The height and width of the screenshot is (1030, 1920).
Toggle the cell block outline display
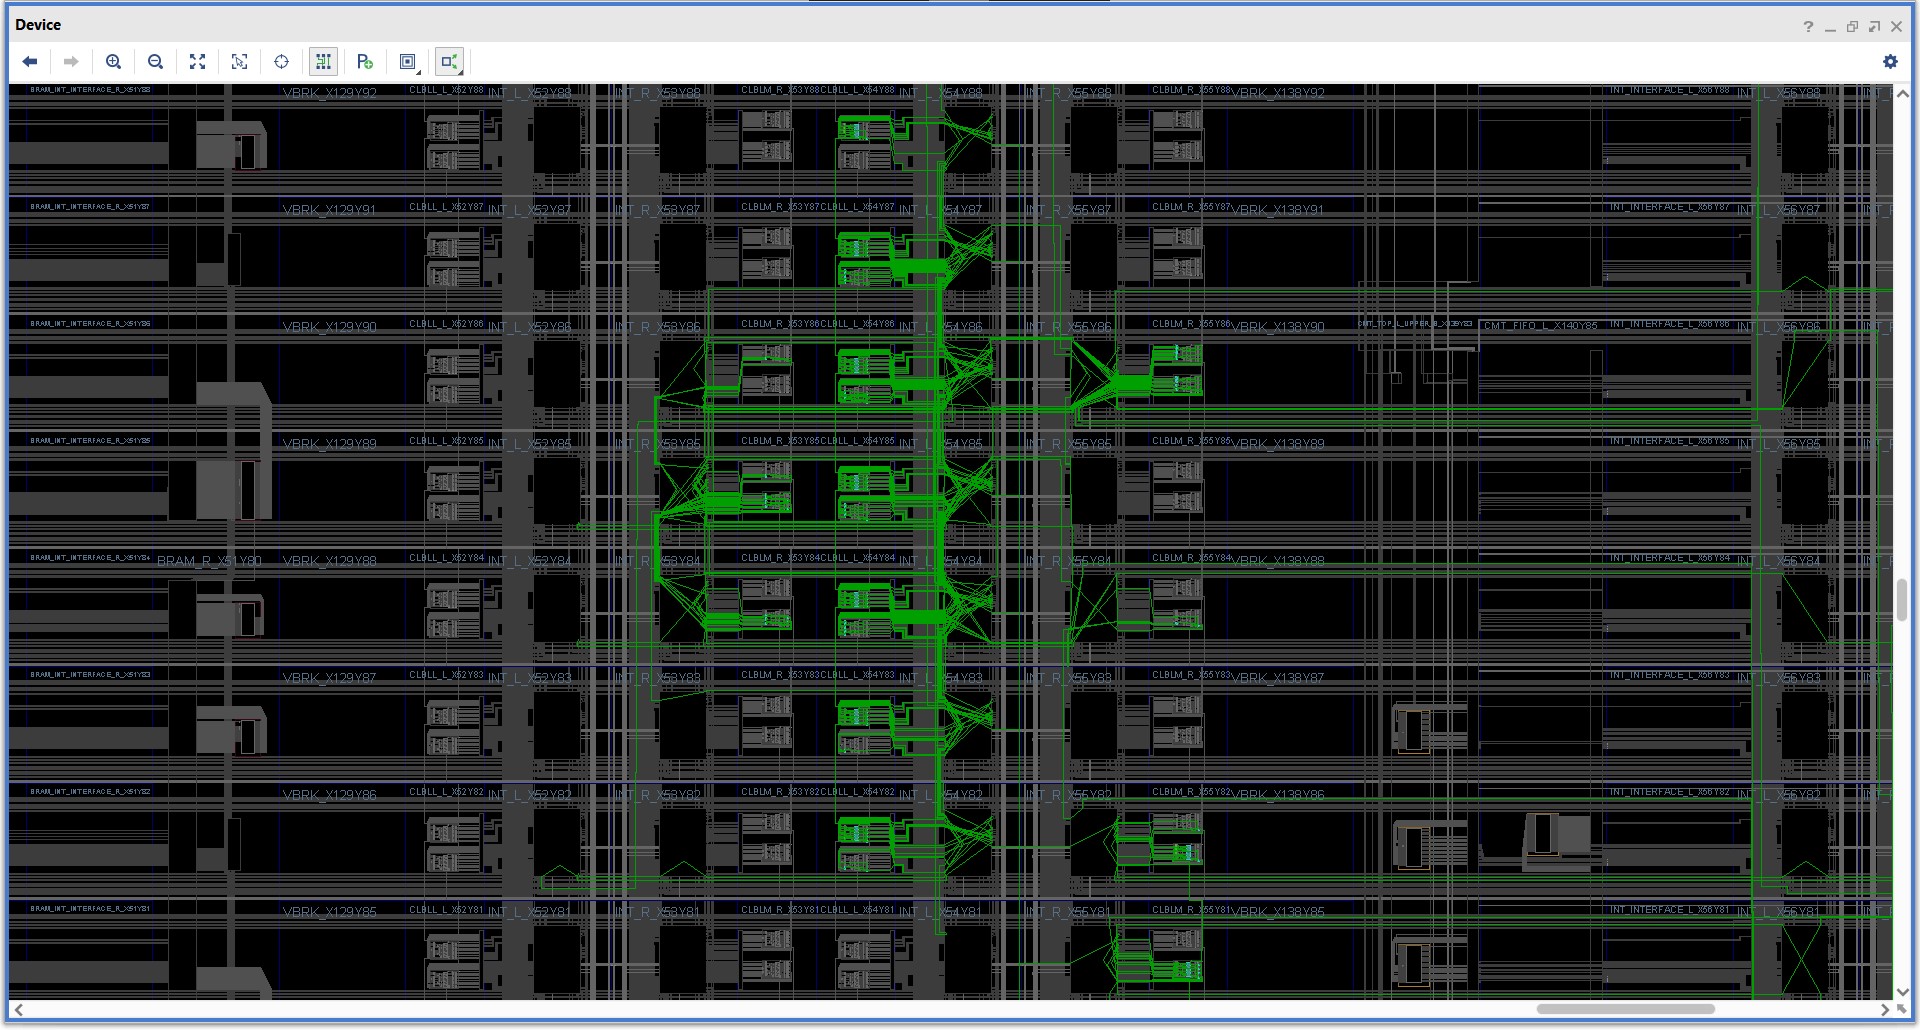pos(407,61)
